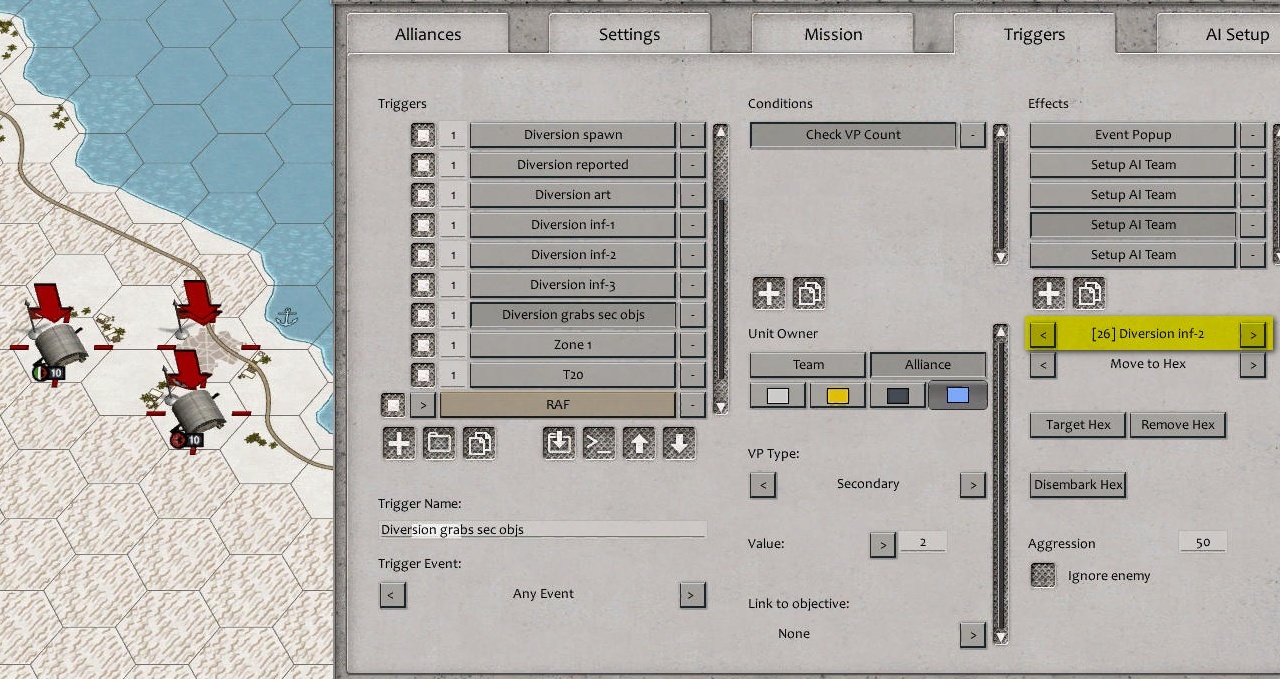Add a new effect with the plus icon under Effects
1280x679 pixels.
pyautogui.click(x=1049, y=293)
